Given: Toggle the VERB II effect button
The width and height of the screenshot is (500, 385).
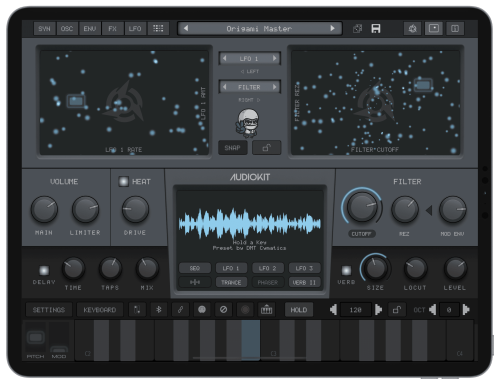Looking at the screenshot, I should pyautogui.click(x=304, y=282).
